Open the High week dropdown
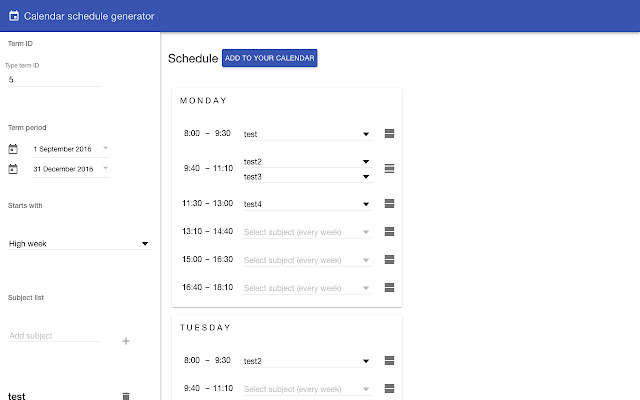 (x=80, y=244)
